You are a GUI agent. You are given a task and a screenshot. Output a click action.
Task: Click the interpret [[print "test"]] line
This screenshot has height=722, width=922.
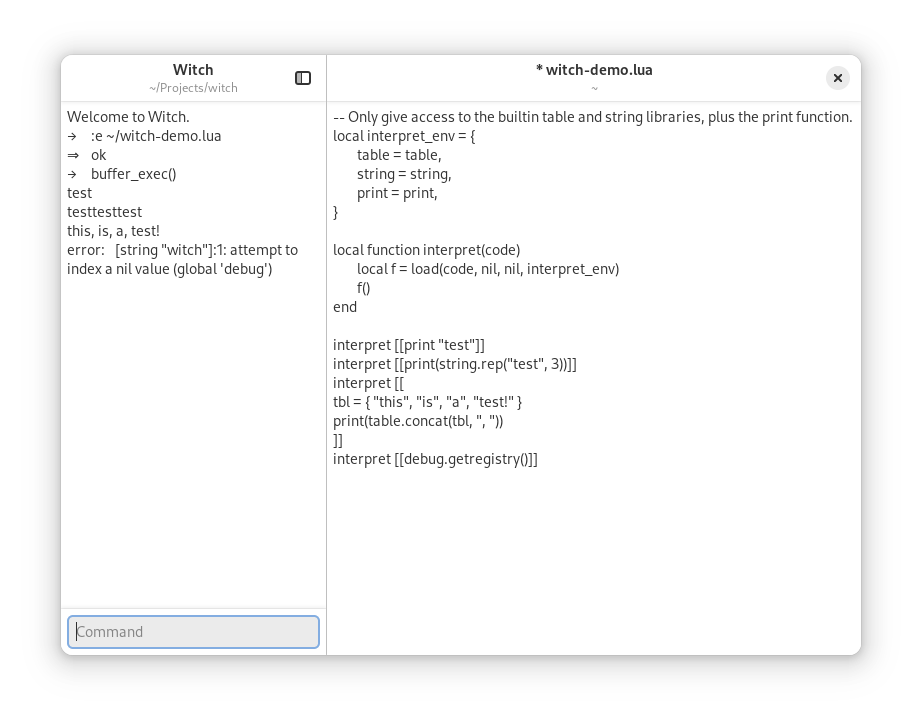(x=409, y=345)
